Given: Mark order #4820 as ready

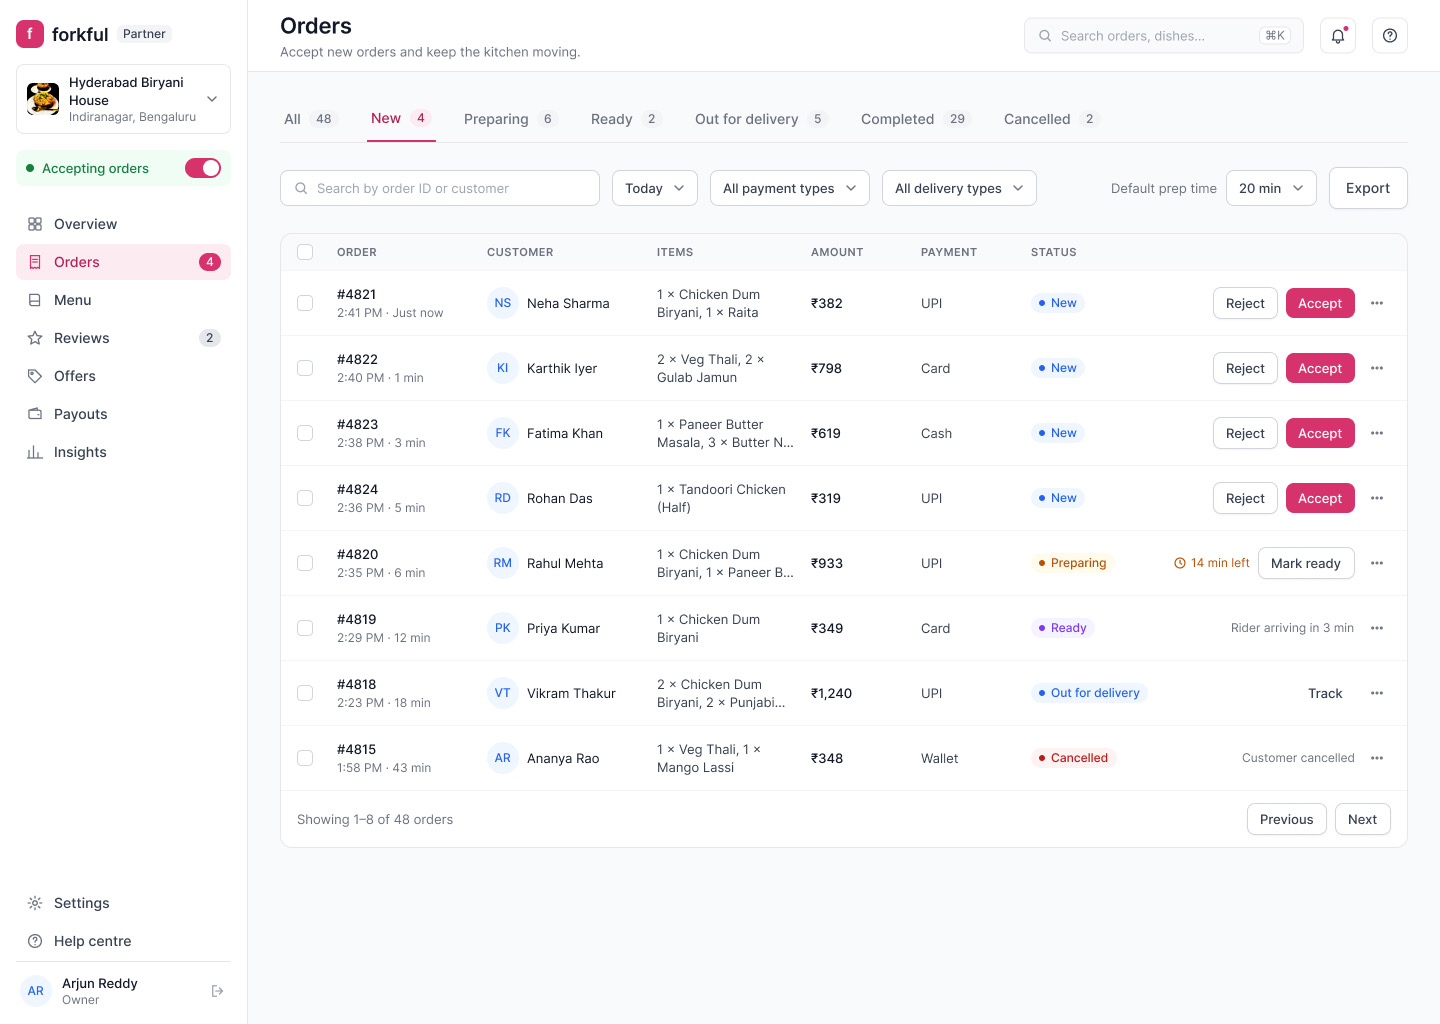Looking at the screenshot, I should pos(1306,563).
